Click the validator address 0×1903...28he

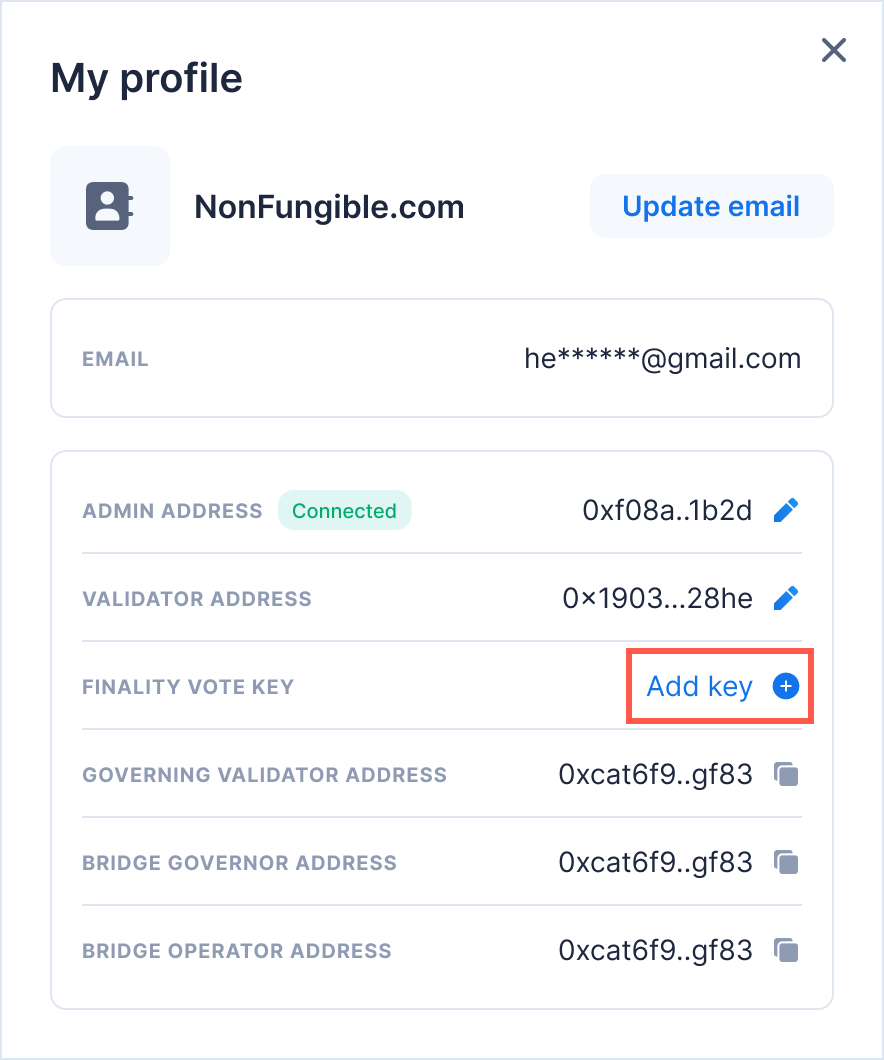click(657, 599)
